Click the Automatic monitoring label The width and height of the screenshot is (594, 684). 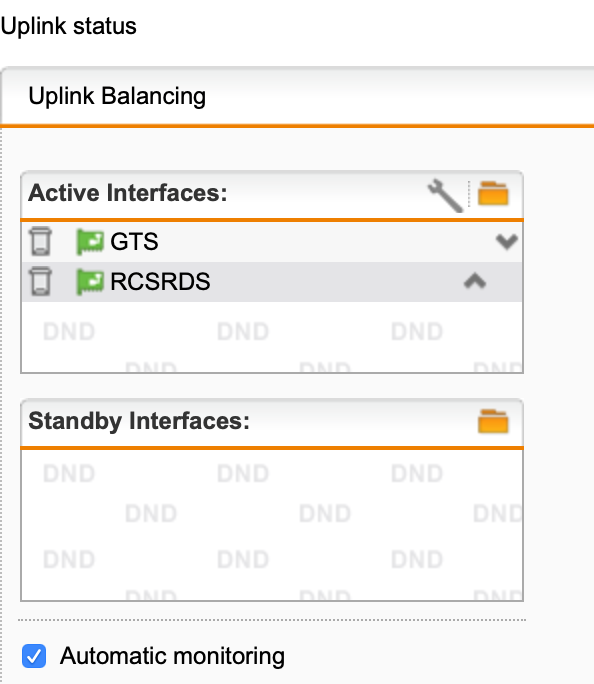tap(172, 656)
